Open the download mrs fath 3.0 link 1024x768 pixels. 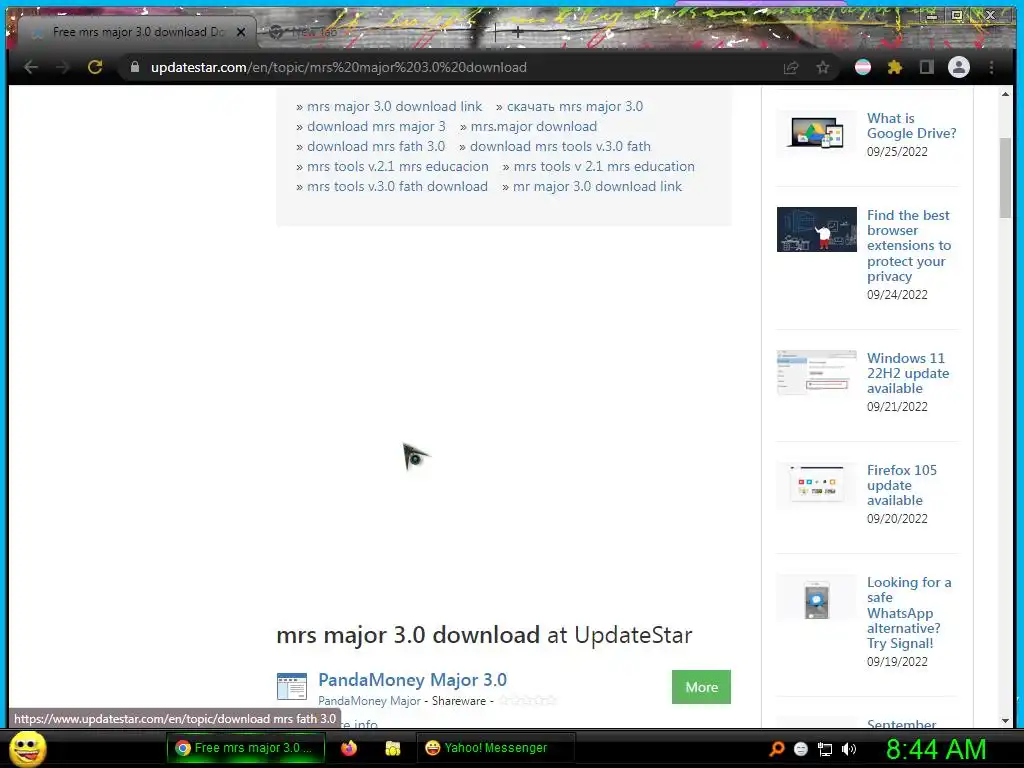point(376,146)
